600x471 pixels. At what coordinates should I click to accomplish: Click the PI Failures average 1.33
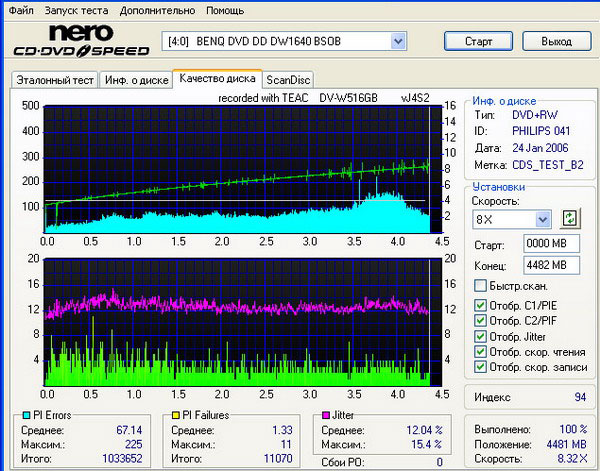pos(282,430)
